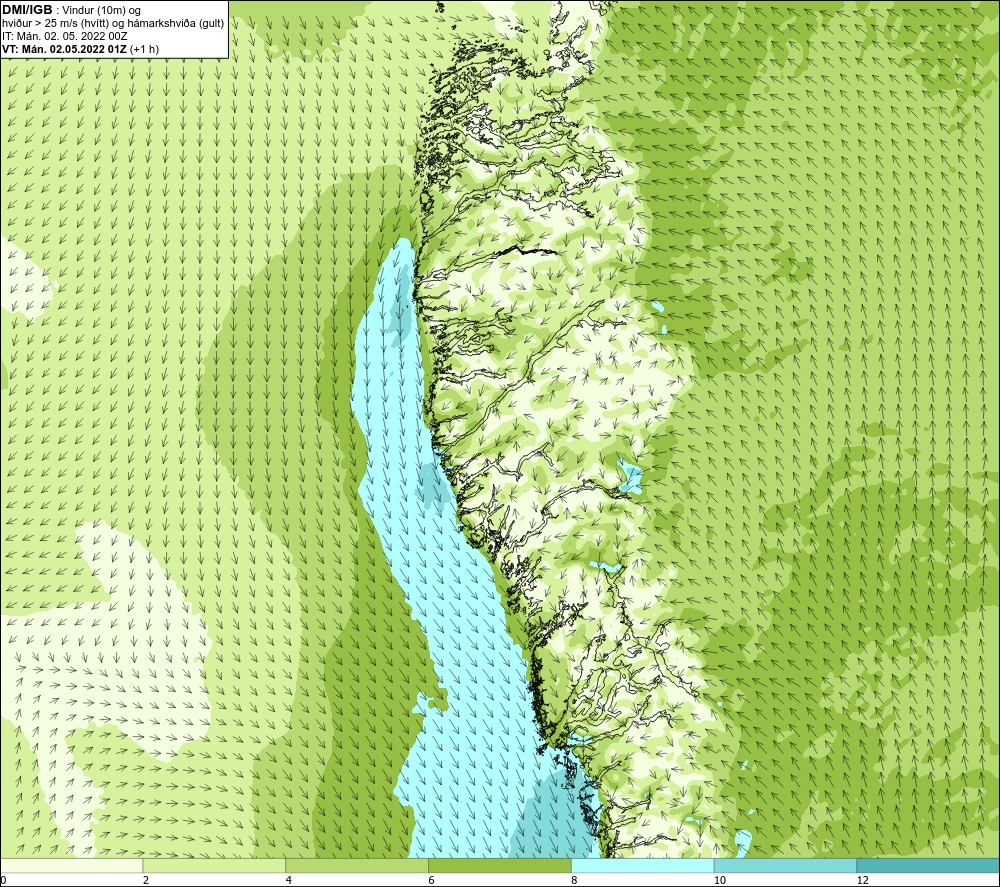Click the 6–8 m/s darker green legend band

click(500, 865)
